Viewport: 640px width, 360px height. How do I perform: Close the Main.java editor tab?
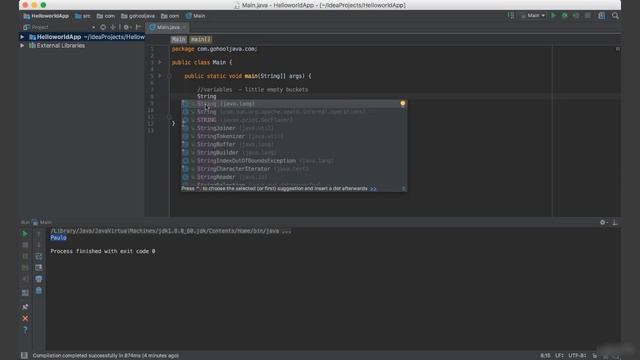[184, 27]
